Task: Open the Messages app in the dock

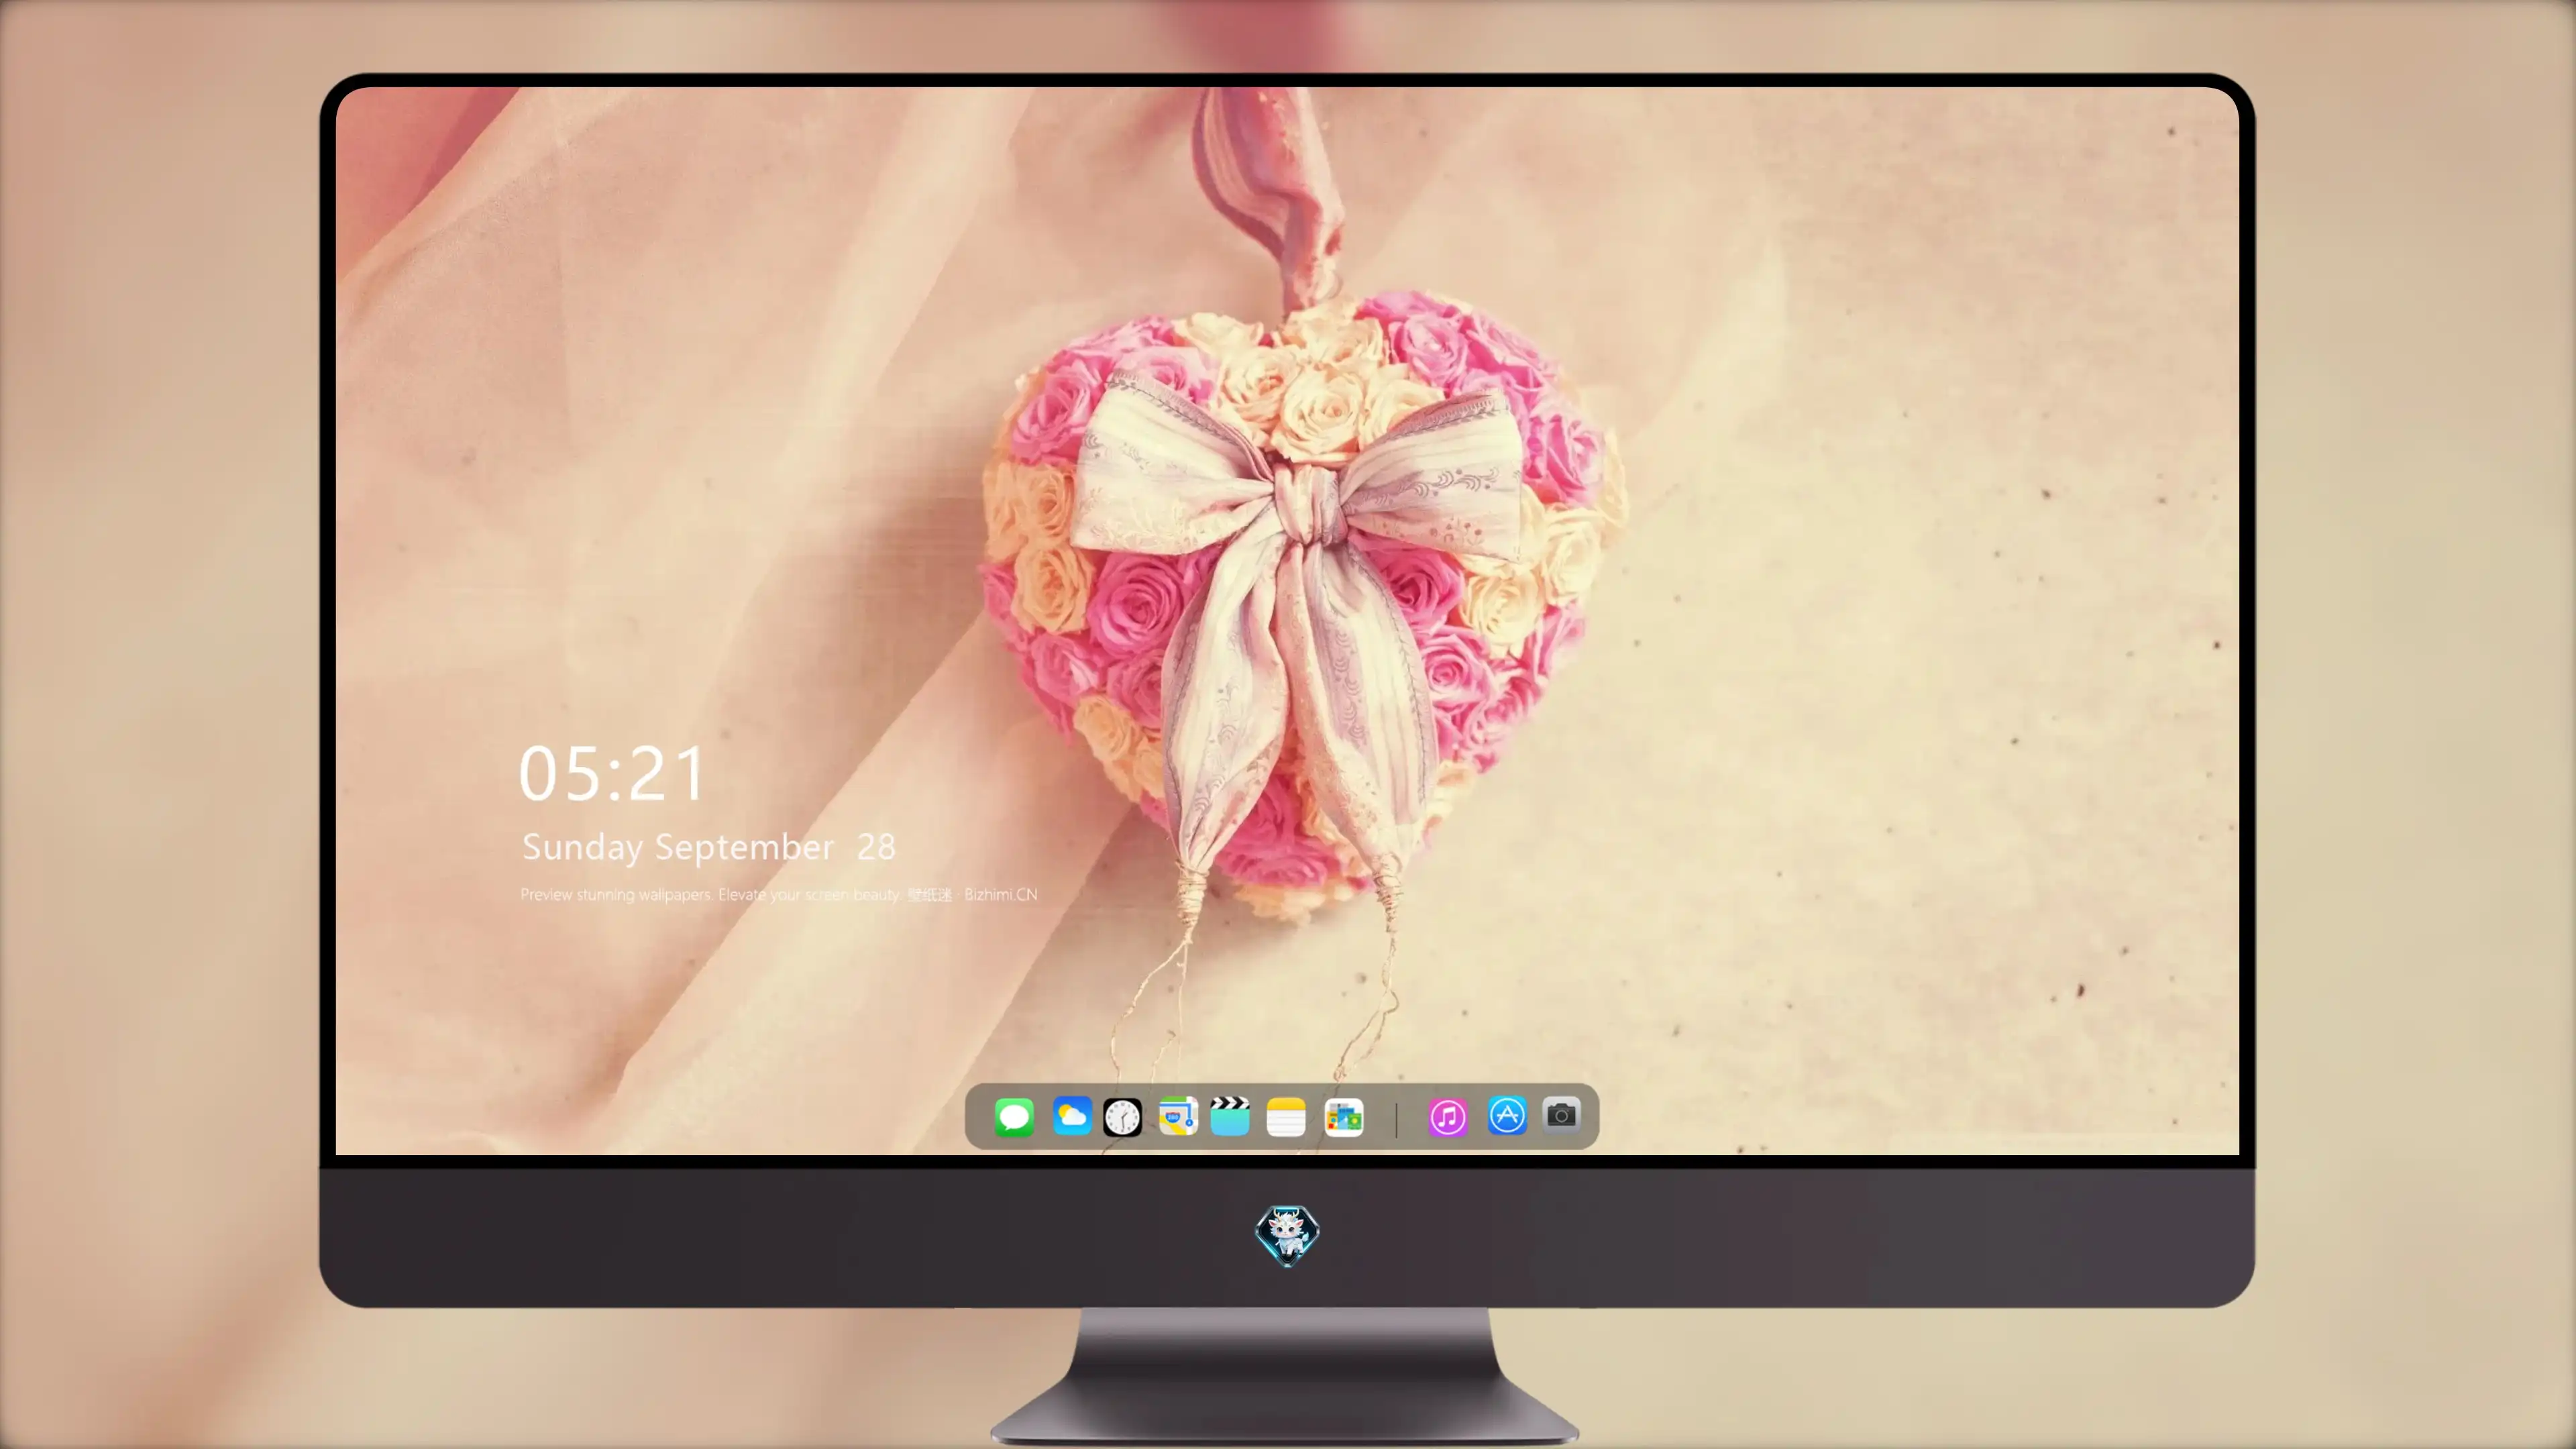Action: point(1014,1117)
